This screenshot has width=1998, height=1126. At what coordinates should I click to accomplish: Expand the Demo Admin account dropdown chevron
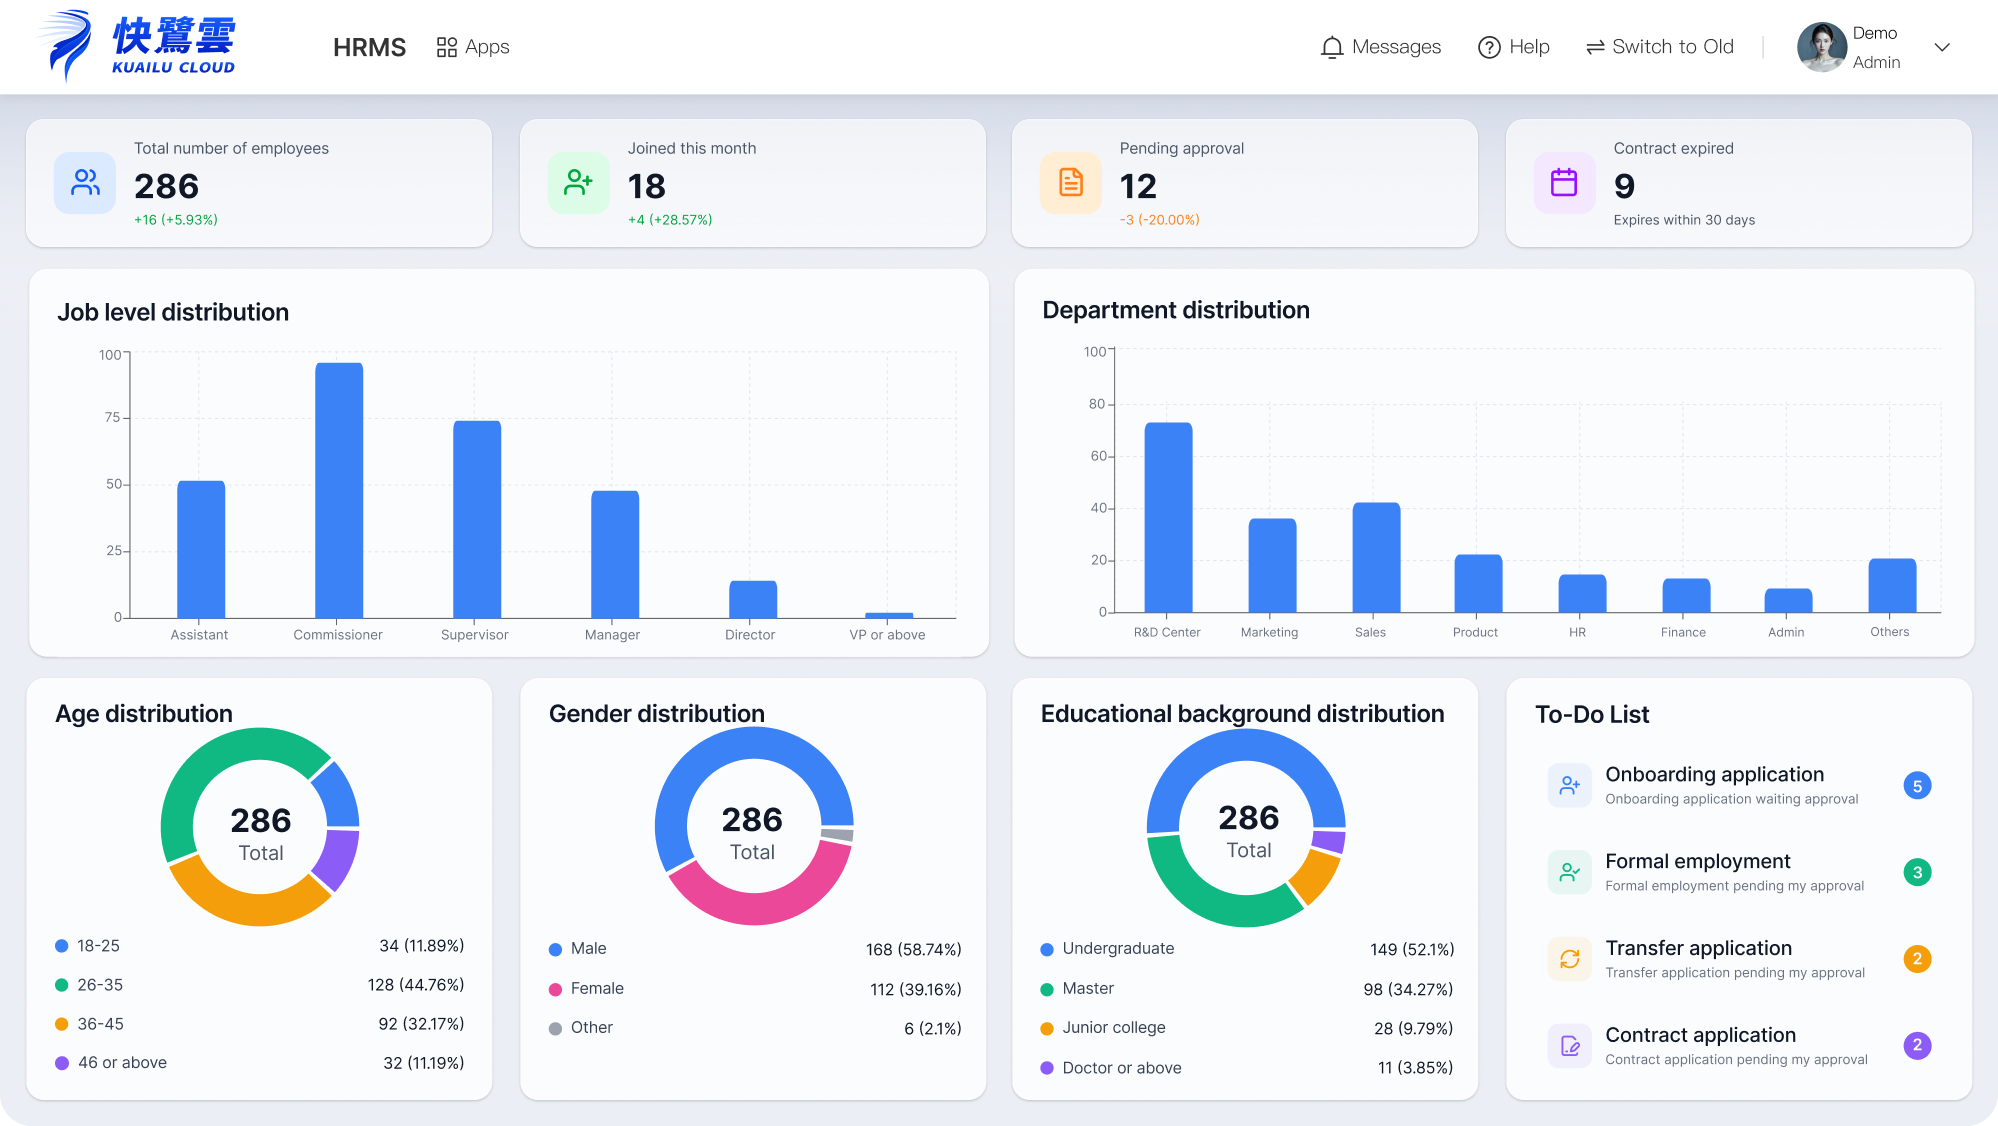tap(1942, 47)
